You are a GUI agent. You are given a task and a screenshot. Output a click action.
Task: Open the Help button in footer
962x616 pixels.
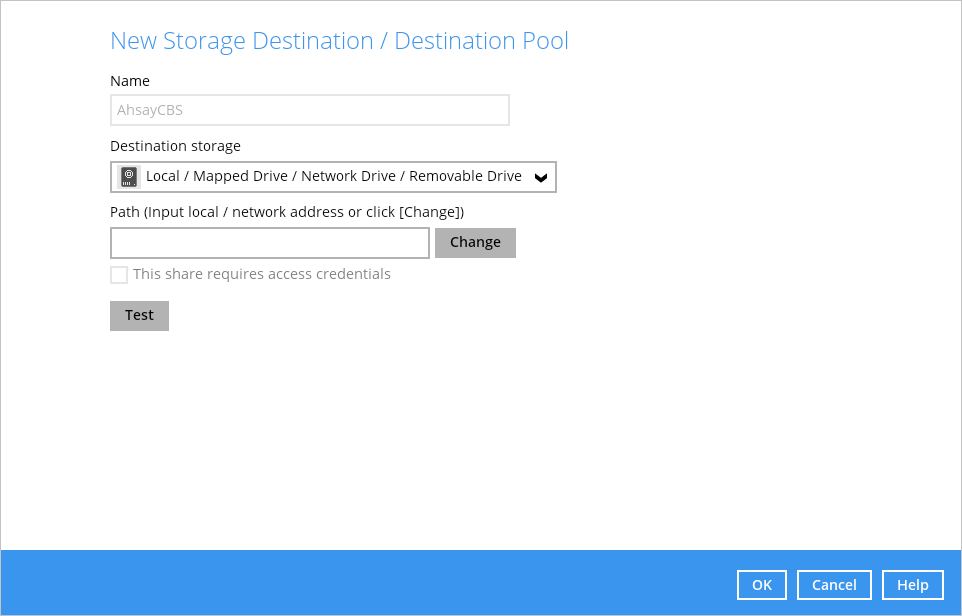pos(913,585)
